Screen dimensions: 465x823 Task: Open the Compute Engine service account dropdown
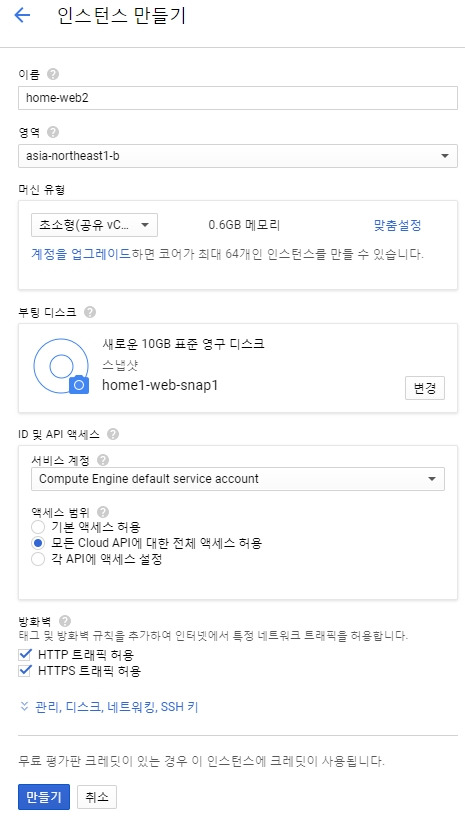tap(238, 479)
